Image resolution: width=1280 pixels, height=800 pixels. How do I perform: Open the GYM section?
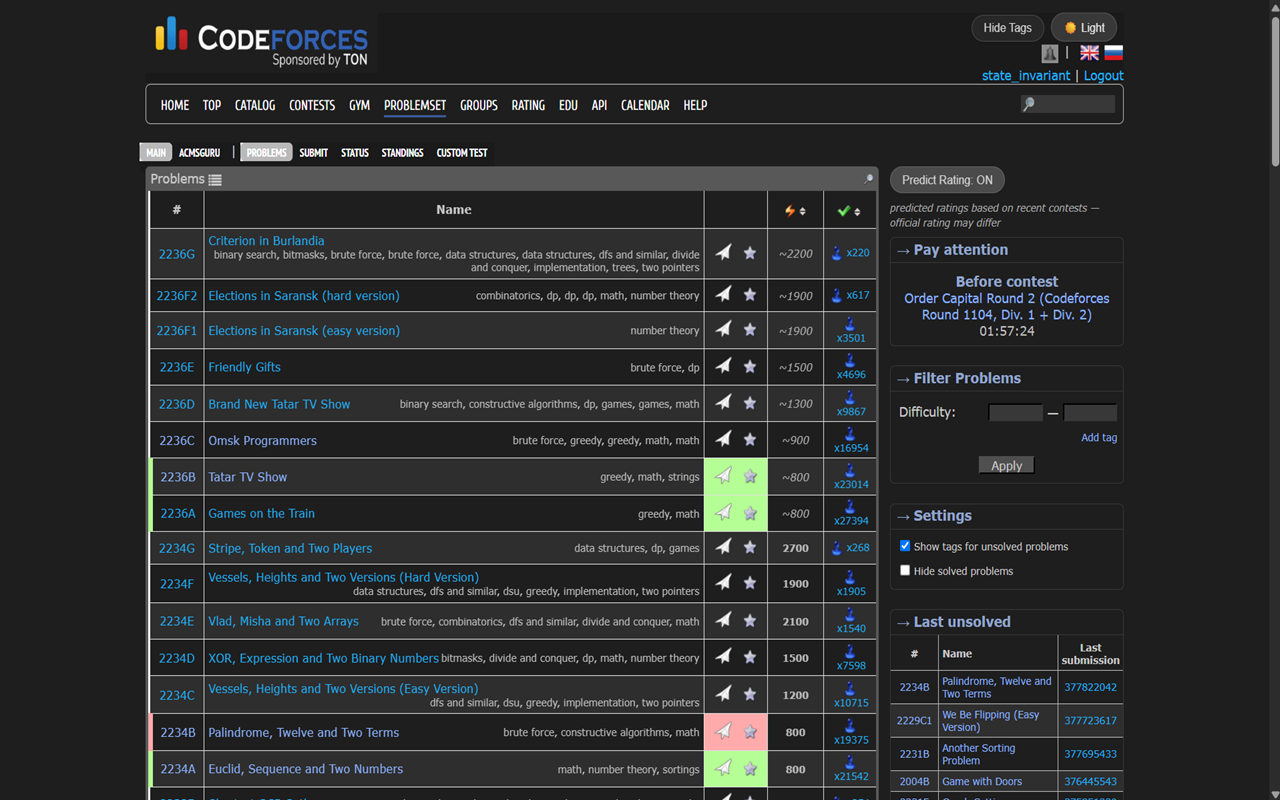pos(359,105)
